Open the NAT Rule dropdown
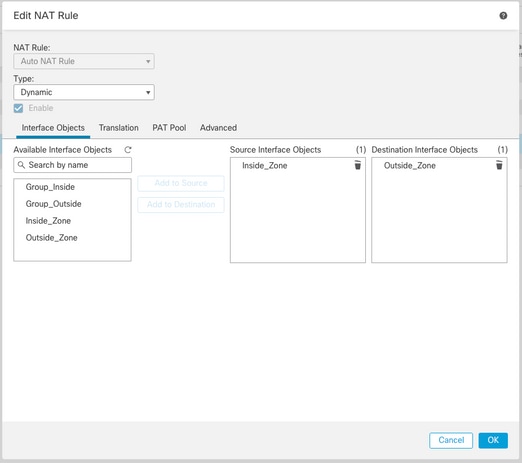 click(84, 61)
